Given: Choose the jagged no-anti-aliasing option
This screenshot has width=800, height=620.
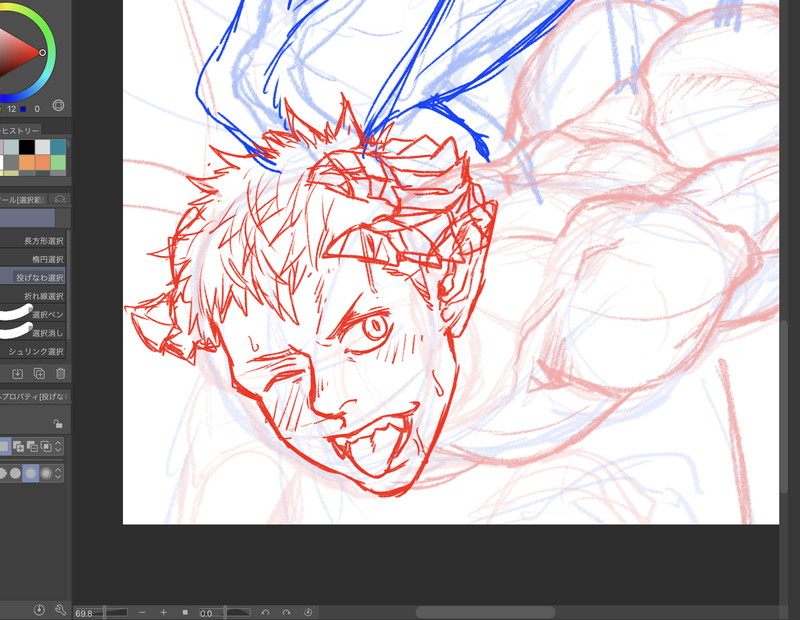Looking at the screenshot, I should pyautogui.click(x=3, y=473).
